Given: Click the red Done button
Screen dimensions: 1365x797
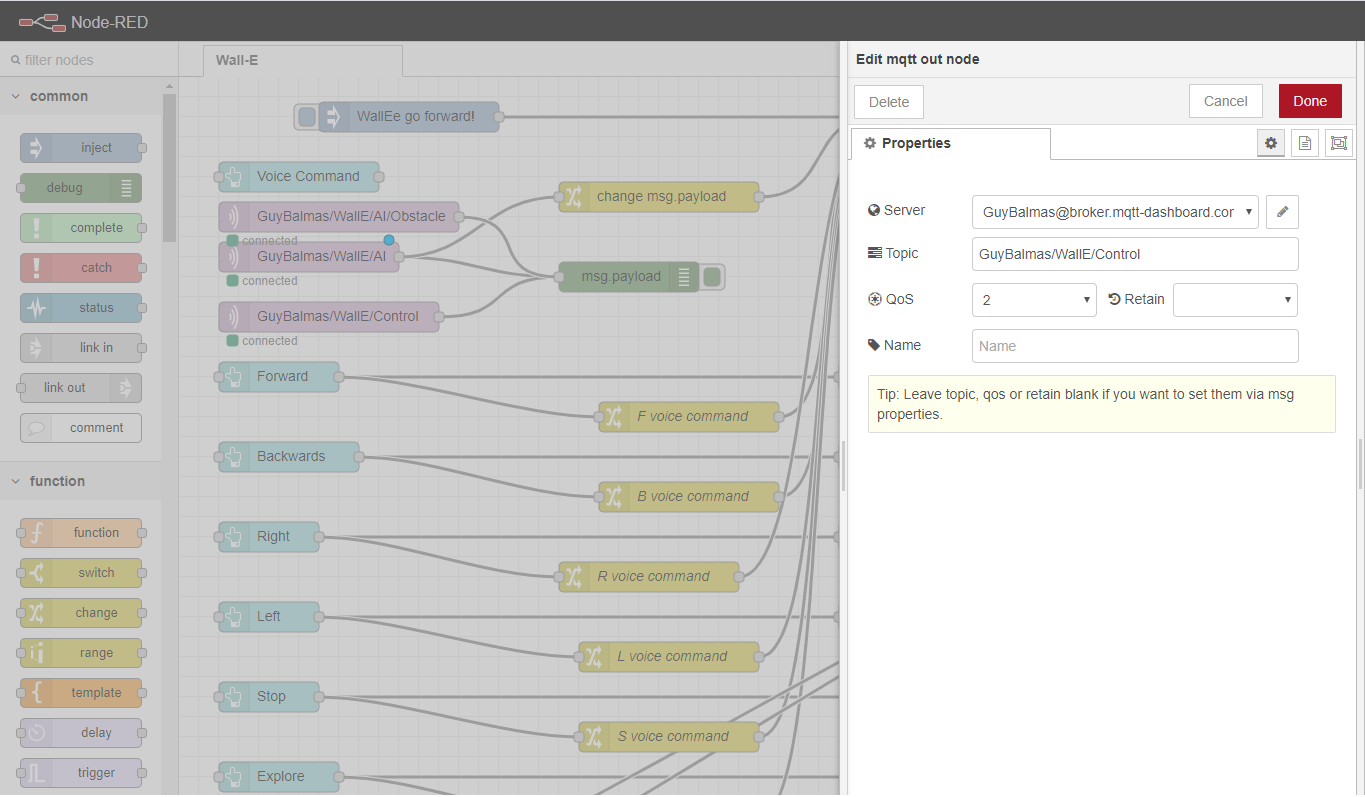Looking at the screenshot, I should point(1310,101).
